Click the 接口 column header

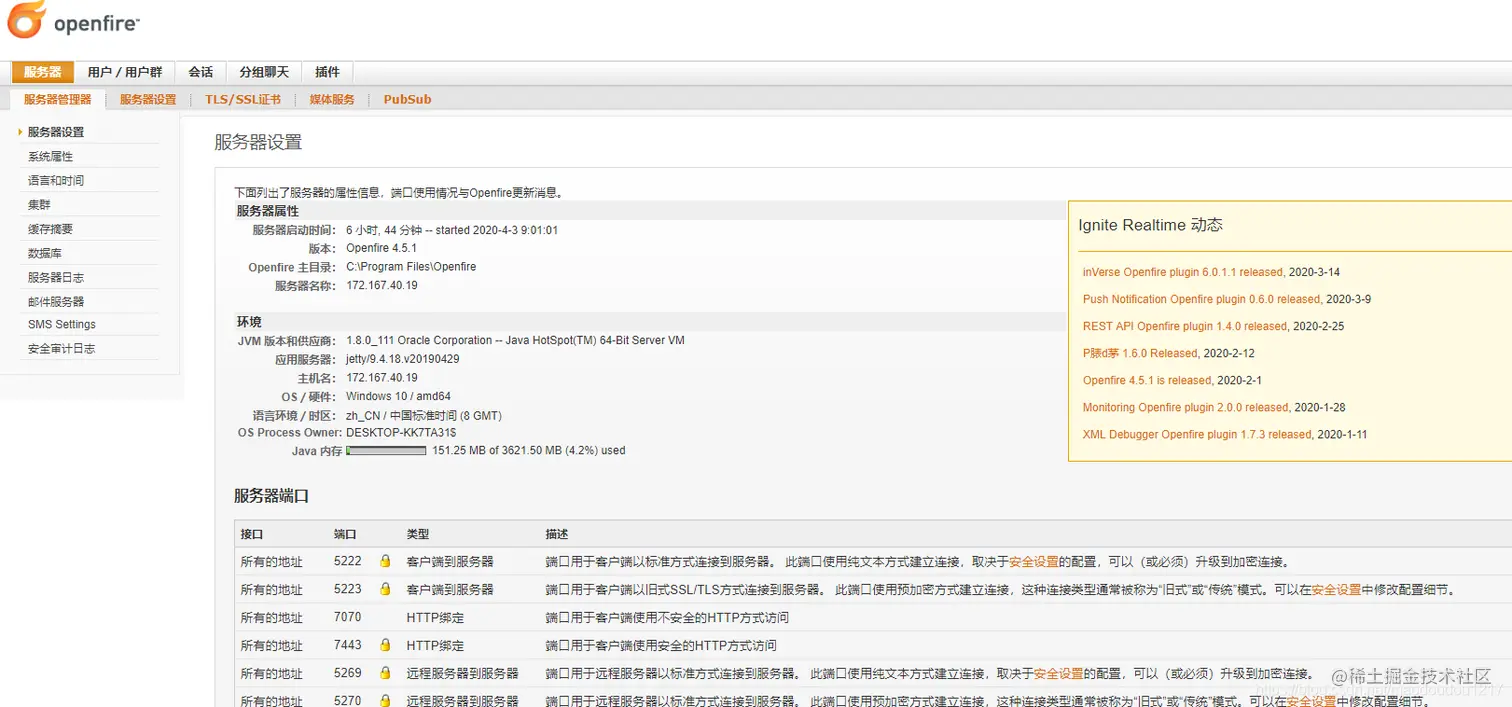click(252, 534)
